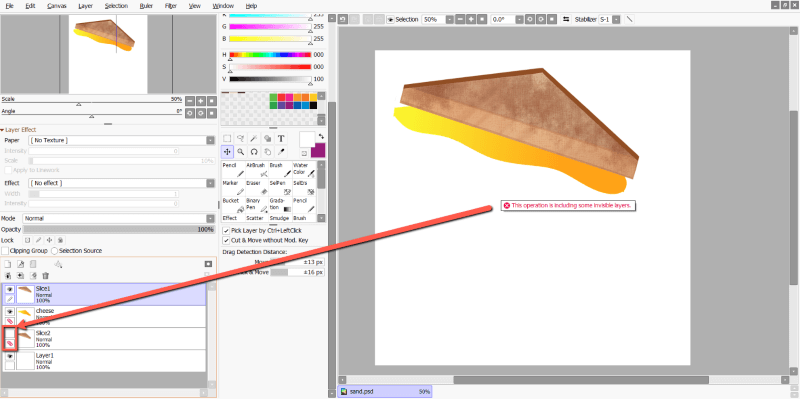Screen dimensions: 800x399
Task: Flip the canvas view horizontally
Action: (566, 19)
